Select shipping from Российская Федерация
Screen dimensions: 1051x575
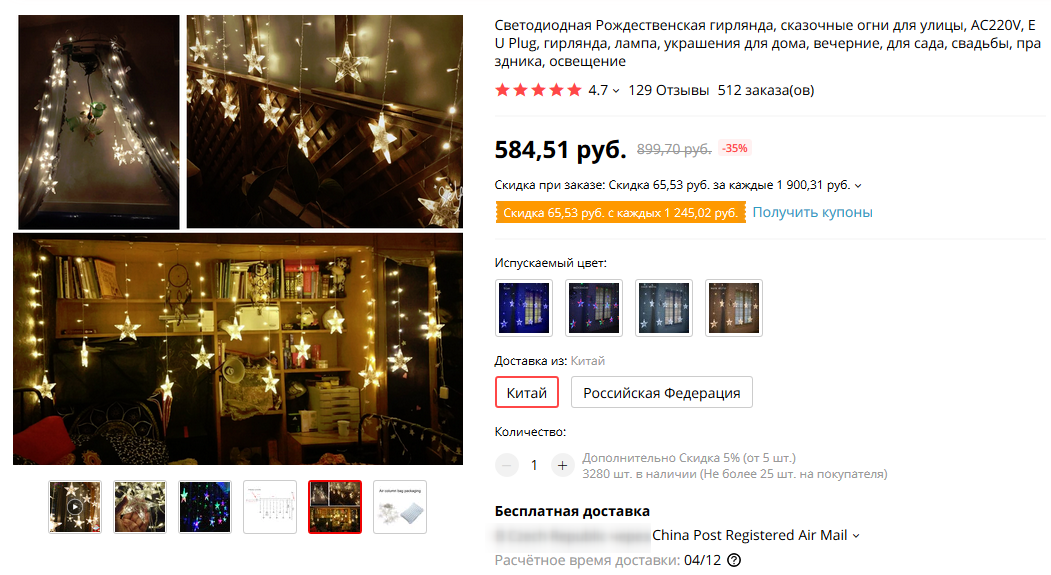pos(662,393)
